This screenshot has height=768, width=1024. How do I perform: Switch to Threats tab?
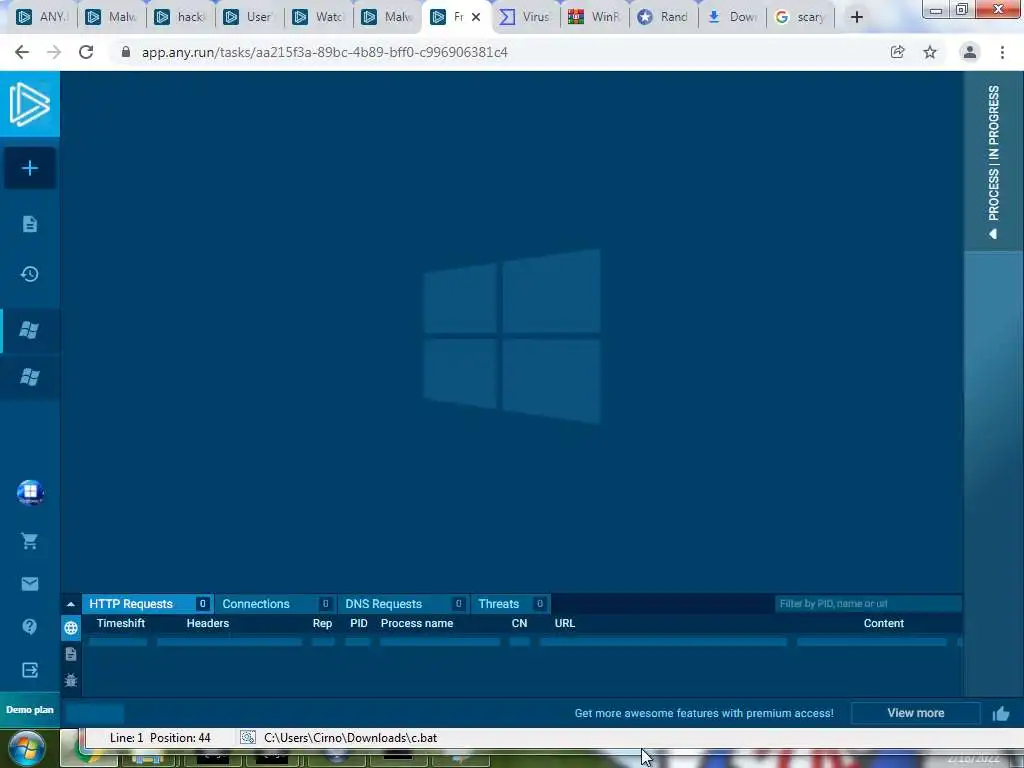click(510, 604)
